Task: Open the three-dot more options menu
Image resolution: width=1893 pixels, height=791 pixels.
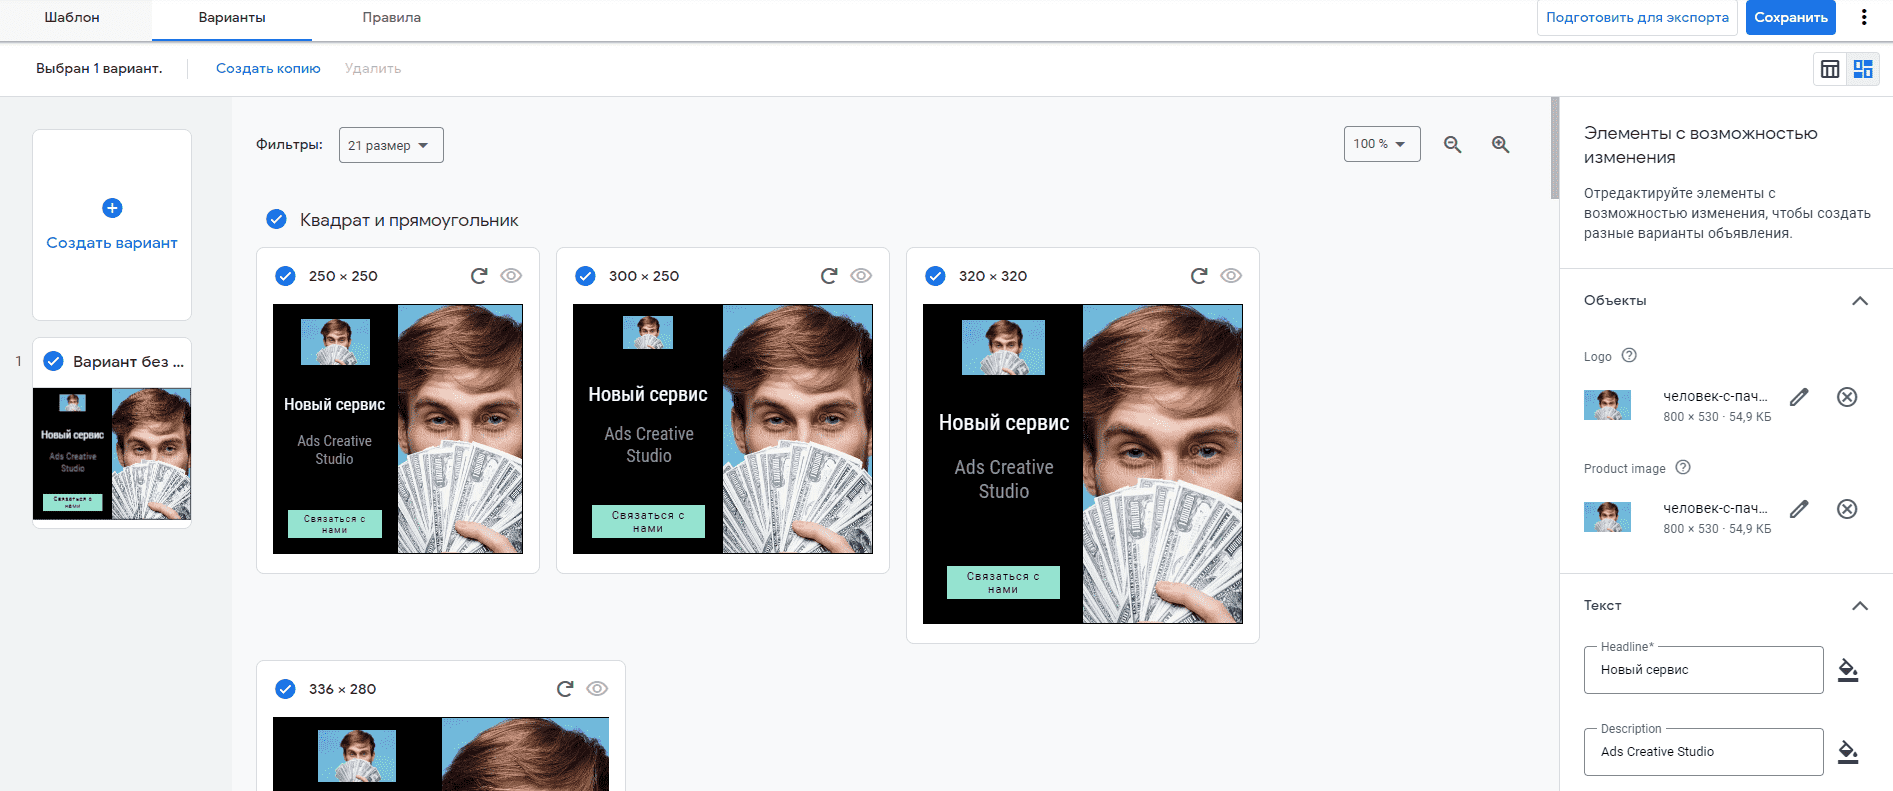Action: (x=1864, y=17)
